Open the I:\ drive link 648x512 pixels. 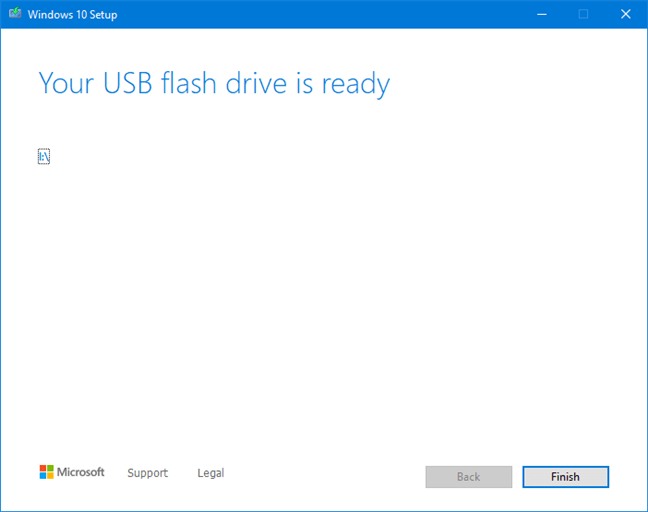click(44, 157)
